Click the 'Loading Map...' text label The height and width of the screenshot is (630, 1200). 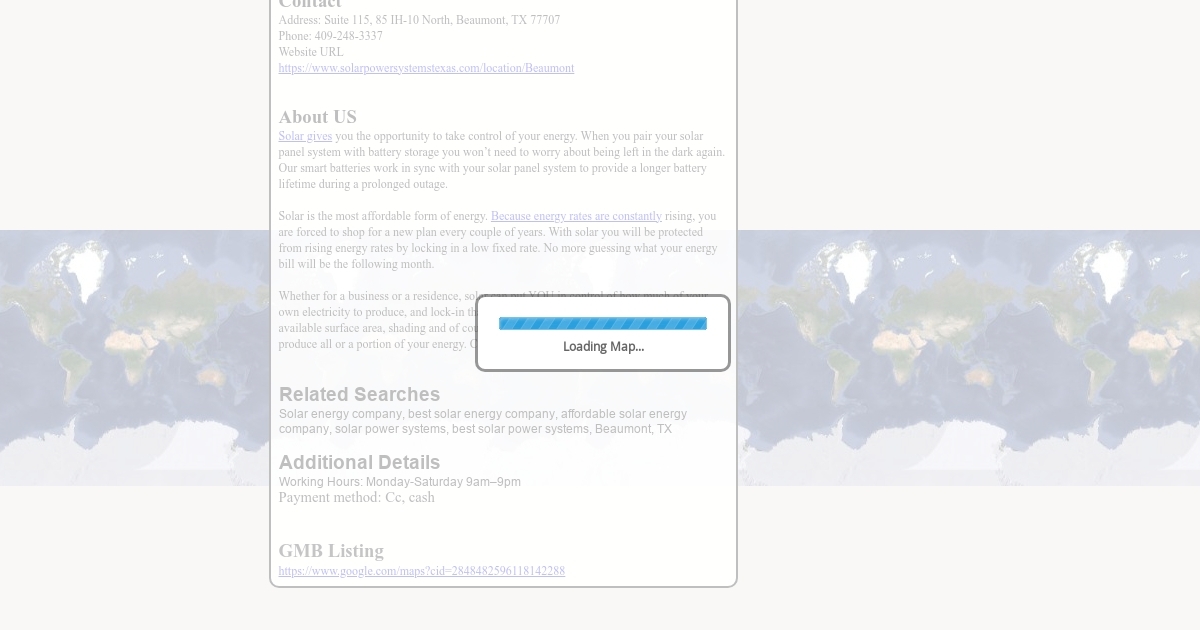tap(603, 347)
